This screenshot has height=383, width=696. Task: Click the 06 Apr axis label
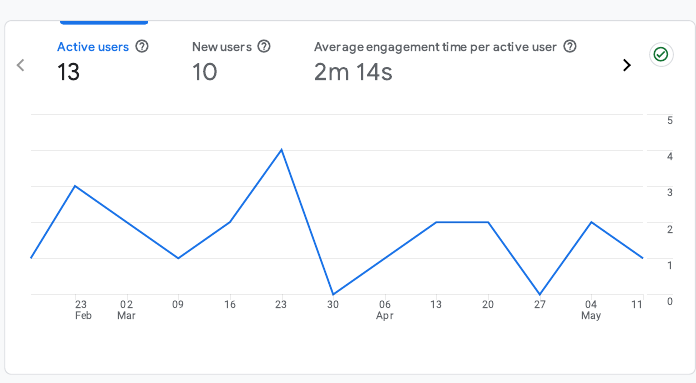point(385,310)
